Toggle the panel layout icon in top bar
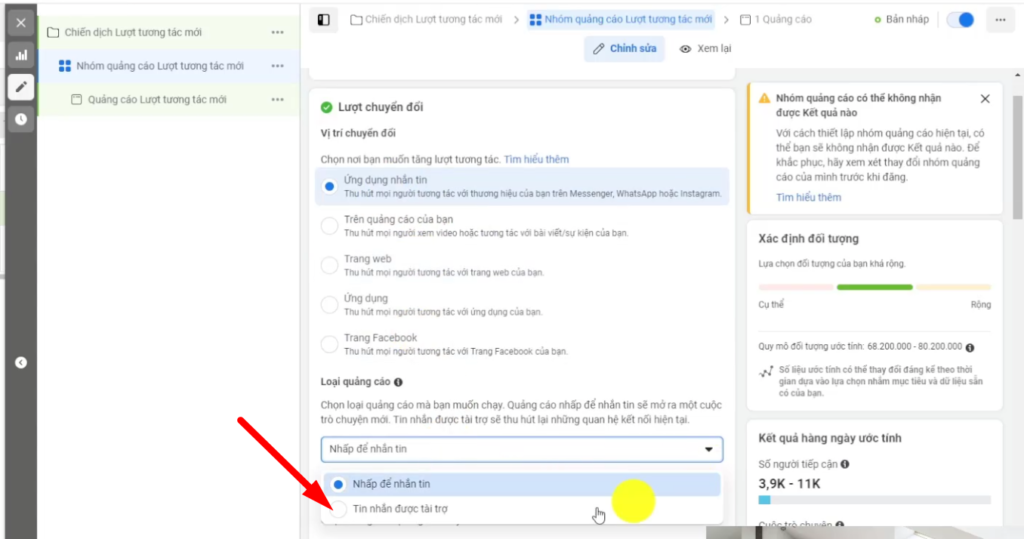Image resolution: width=1024 pixels, height=539 pixels. pos(323,20)
